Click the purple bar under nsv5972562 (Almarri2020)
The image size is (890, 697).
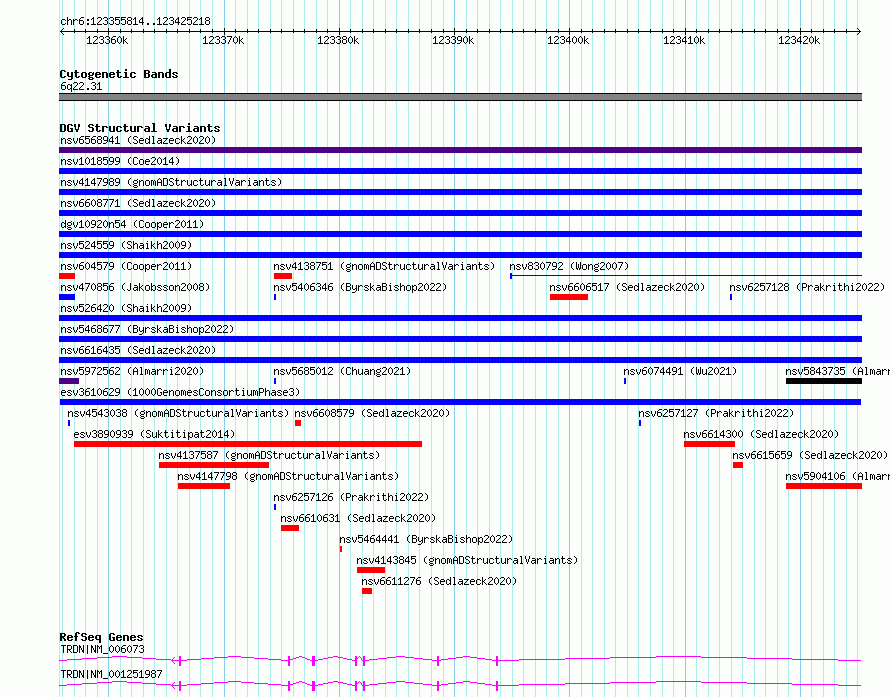click(x=69, y=381)
